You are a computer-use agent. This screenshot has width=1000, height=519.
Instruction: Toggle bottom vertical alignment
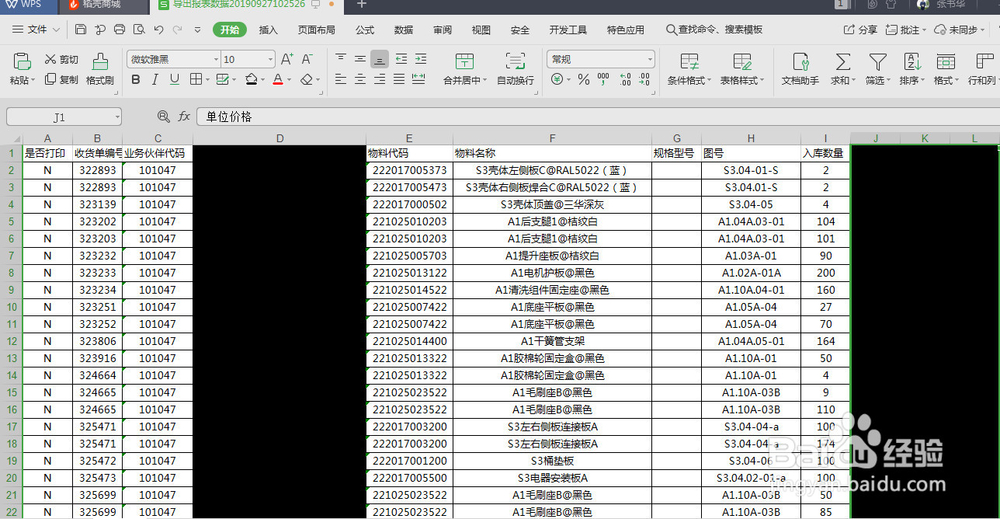(x=379, y=60)
